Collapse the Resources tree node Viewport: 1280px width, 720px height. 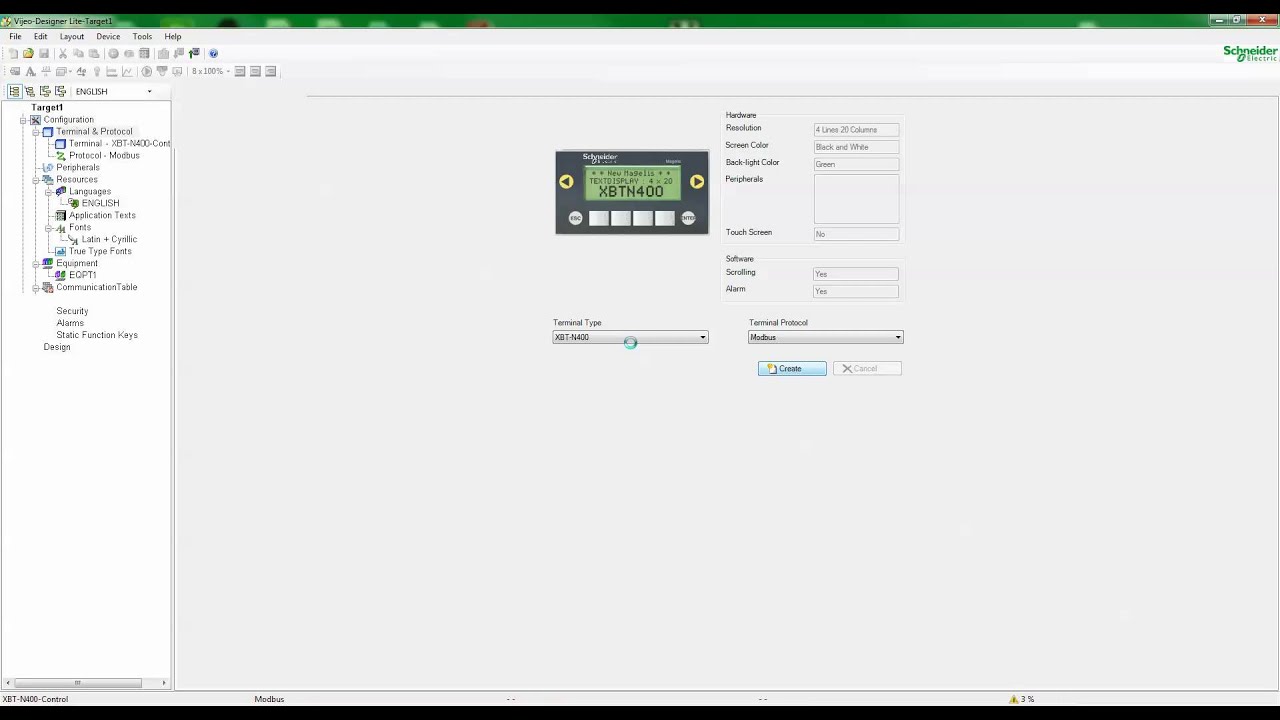coord(35,180)
